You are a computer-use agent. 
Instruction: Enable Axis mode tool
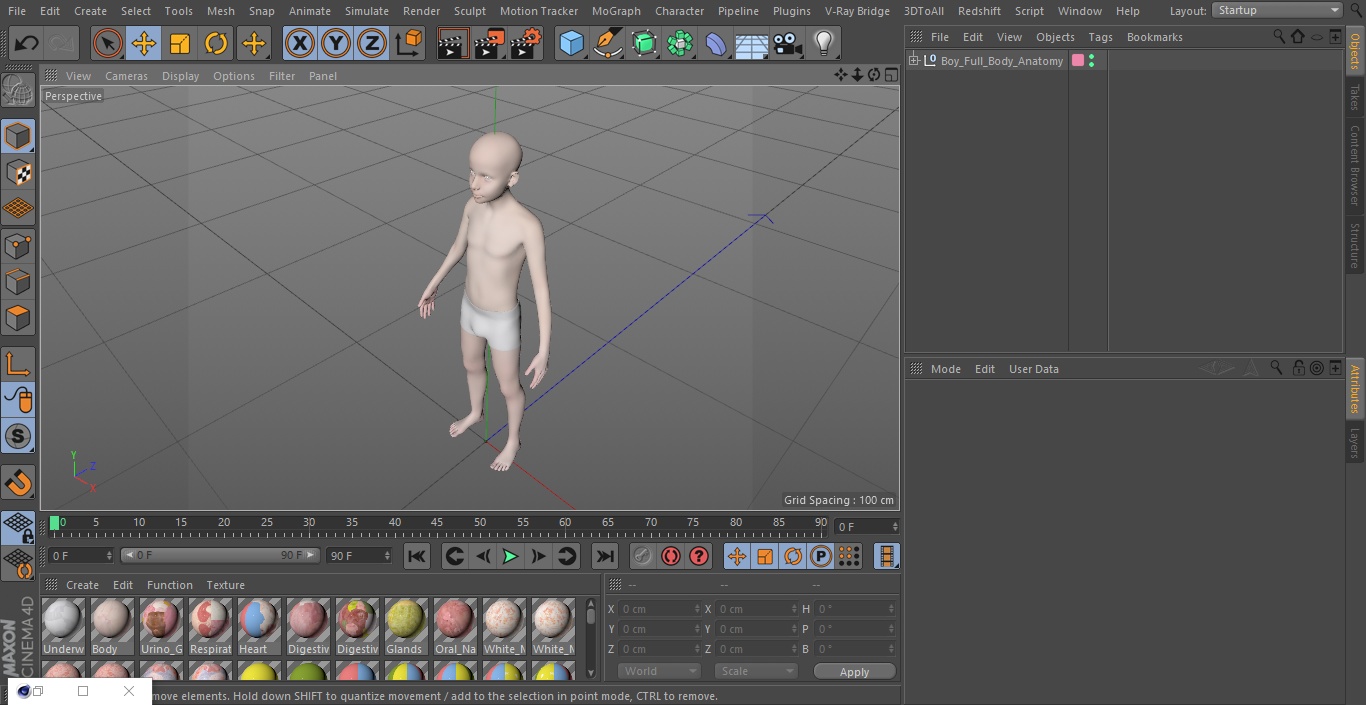[18, 364]
